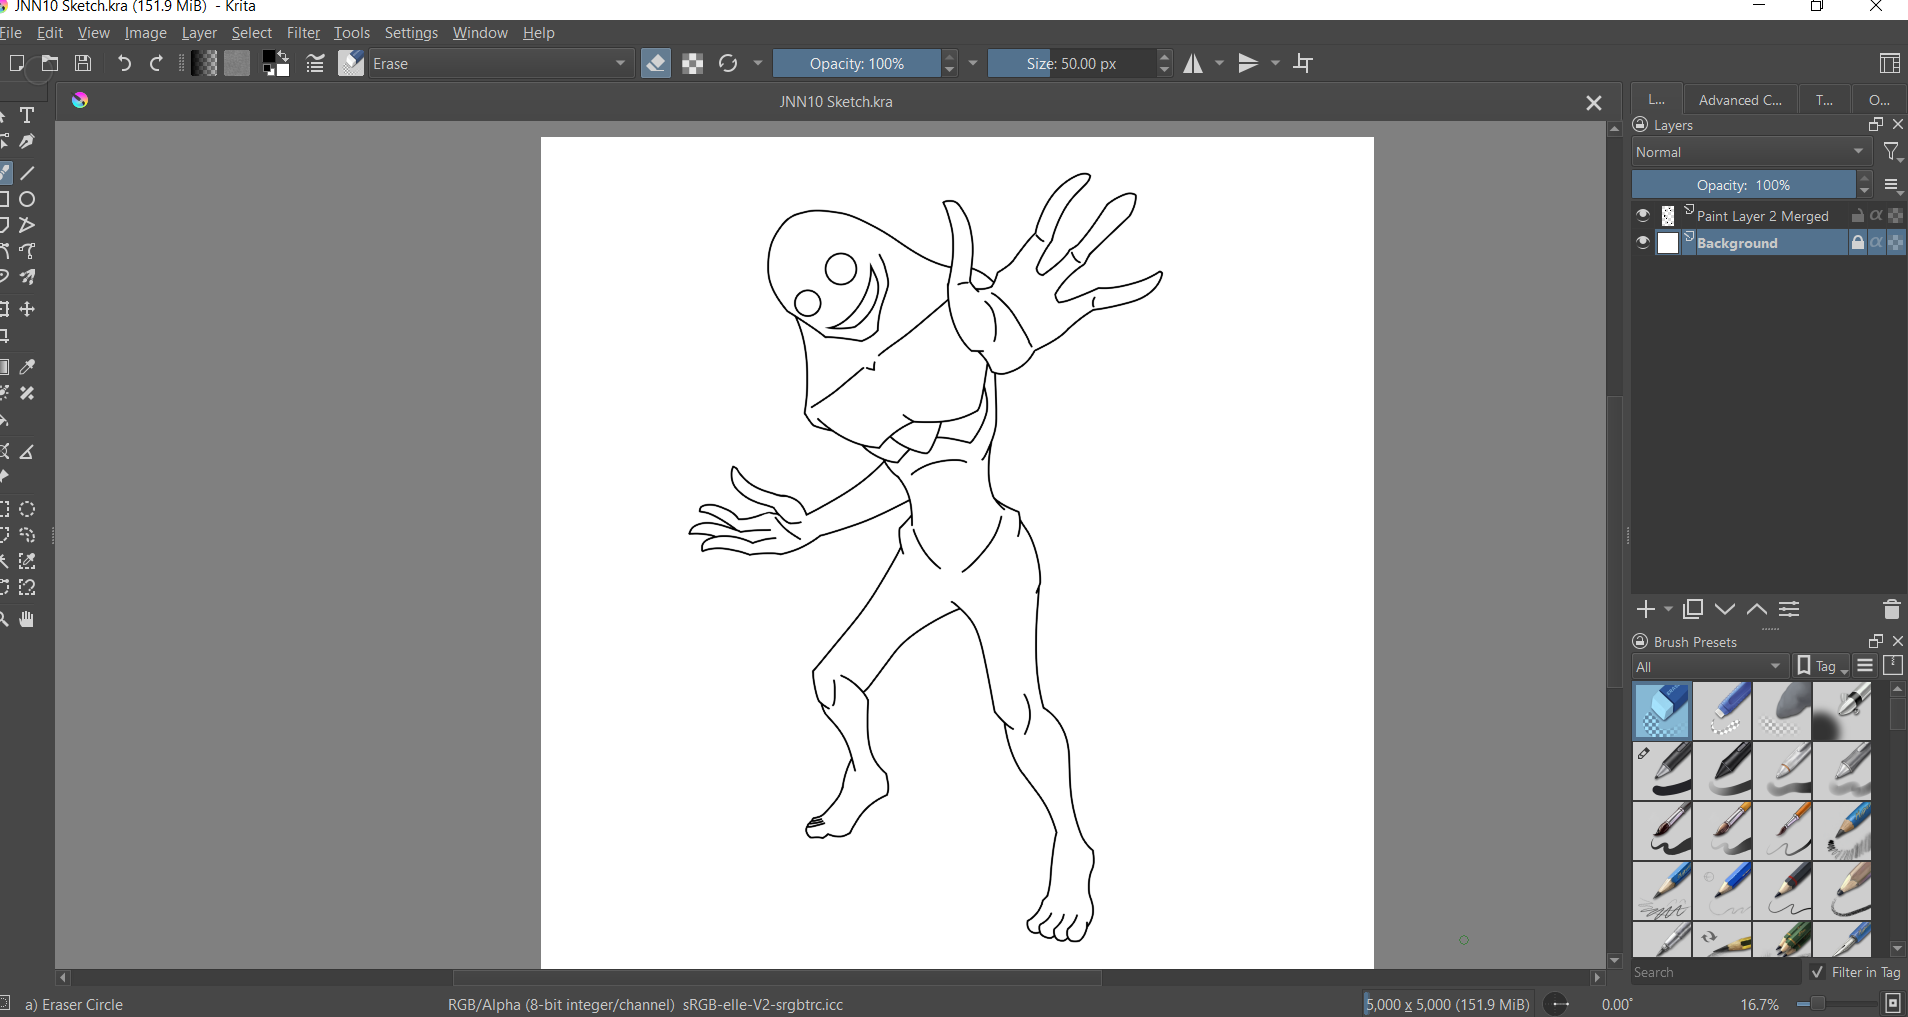Flip canvas with horizontal mirror tool
This screenshot has width=1908, height=1017.
point(1194,64)
